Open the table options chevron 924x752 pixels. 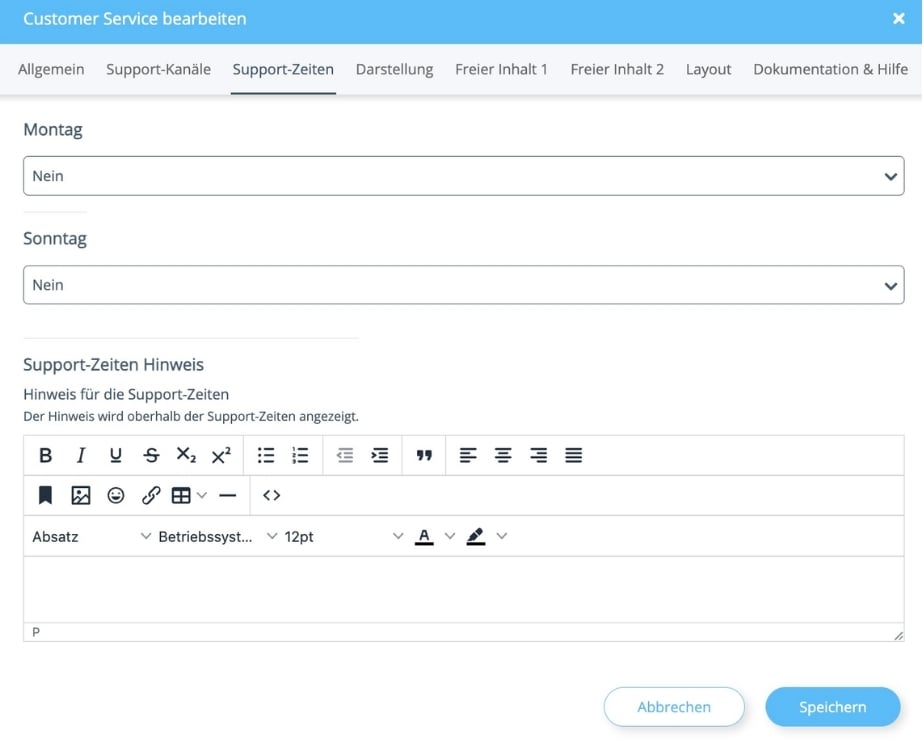tap(202, 496)
